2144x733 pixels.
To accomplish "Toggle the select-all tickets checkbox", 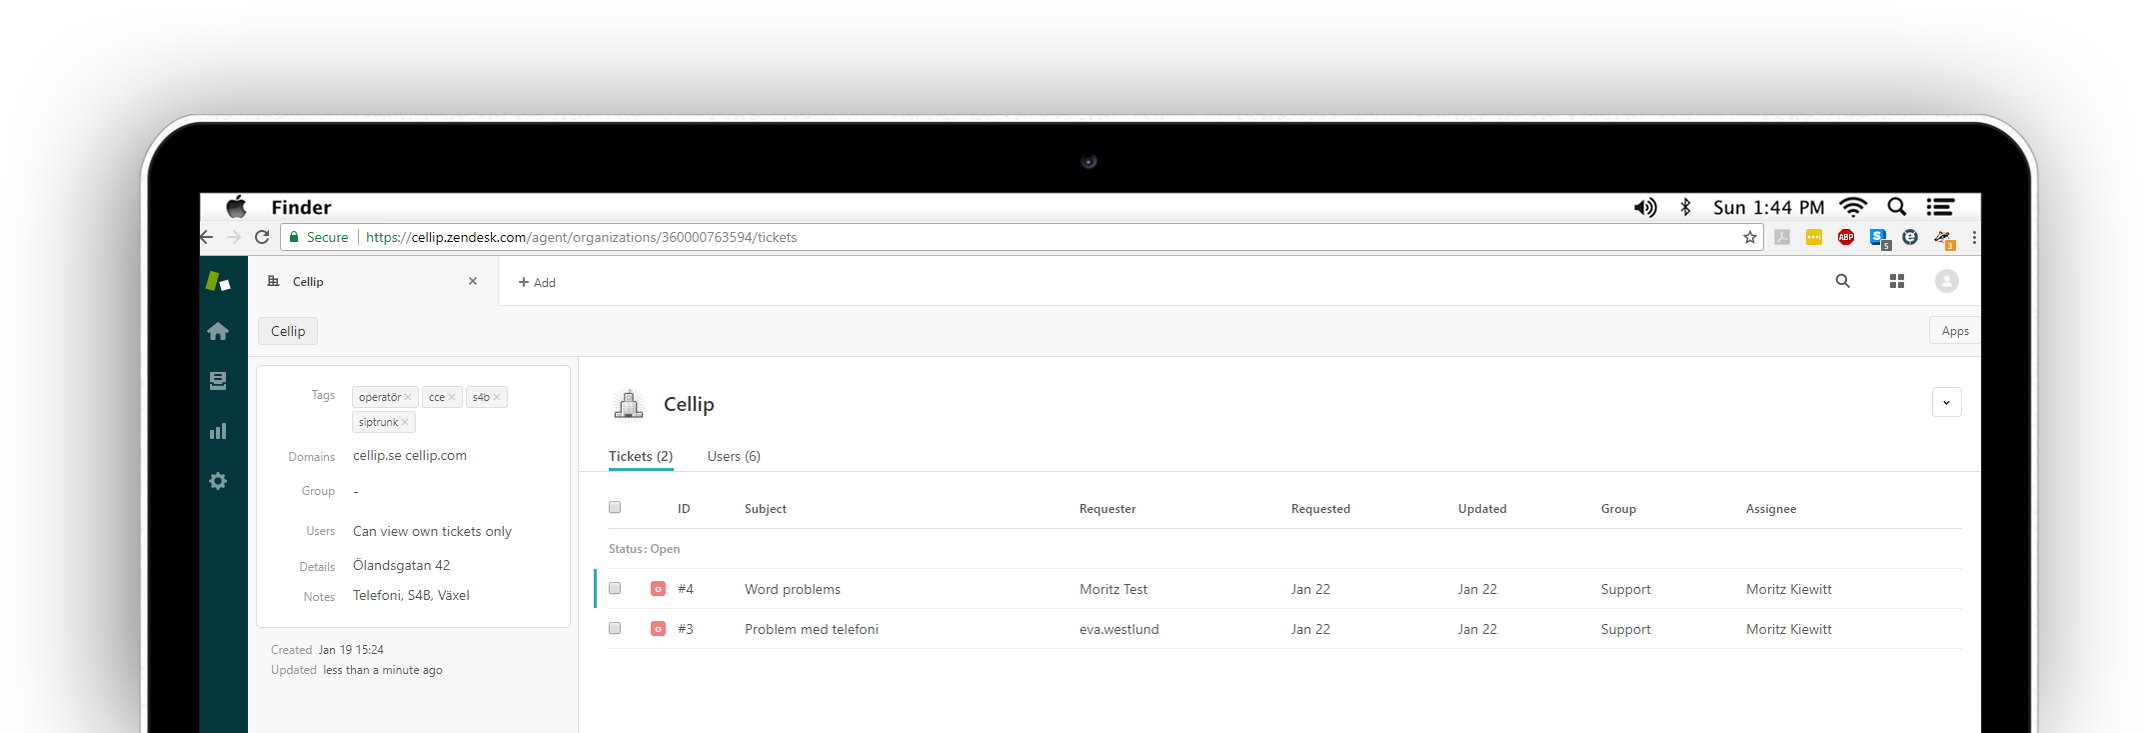I will pos(615,508).
